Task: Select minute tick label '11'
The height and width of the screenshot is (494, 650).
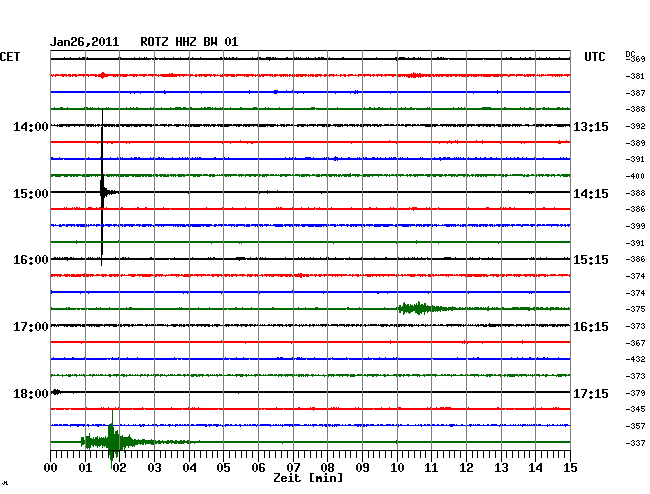Action: click(x=431, y=467)
